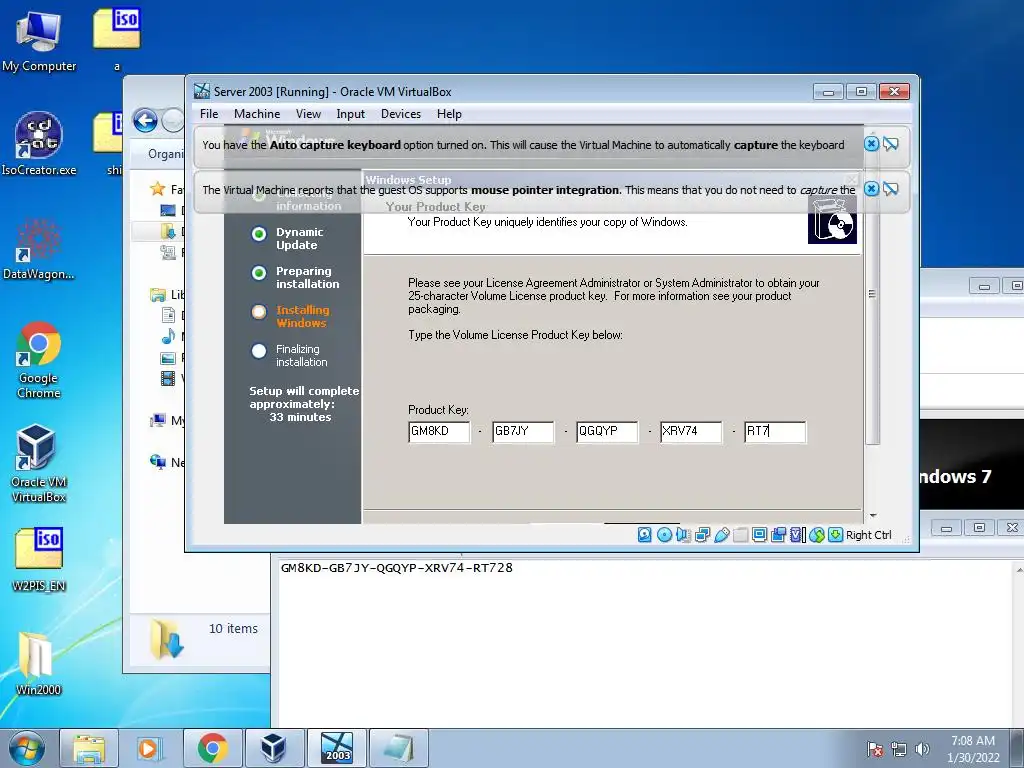Click the Action Center flag tray icon
The image size is (1024, 768).
tap(875, 749)
